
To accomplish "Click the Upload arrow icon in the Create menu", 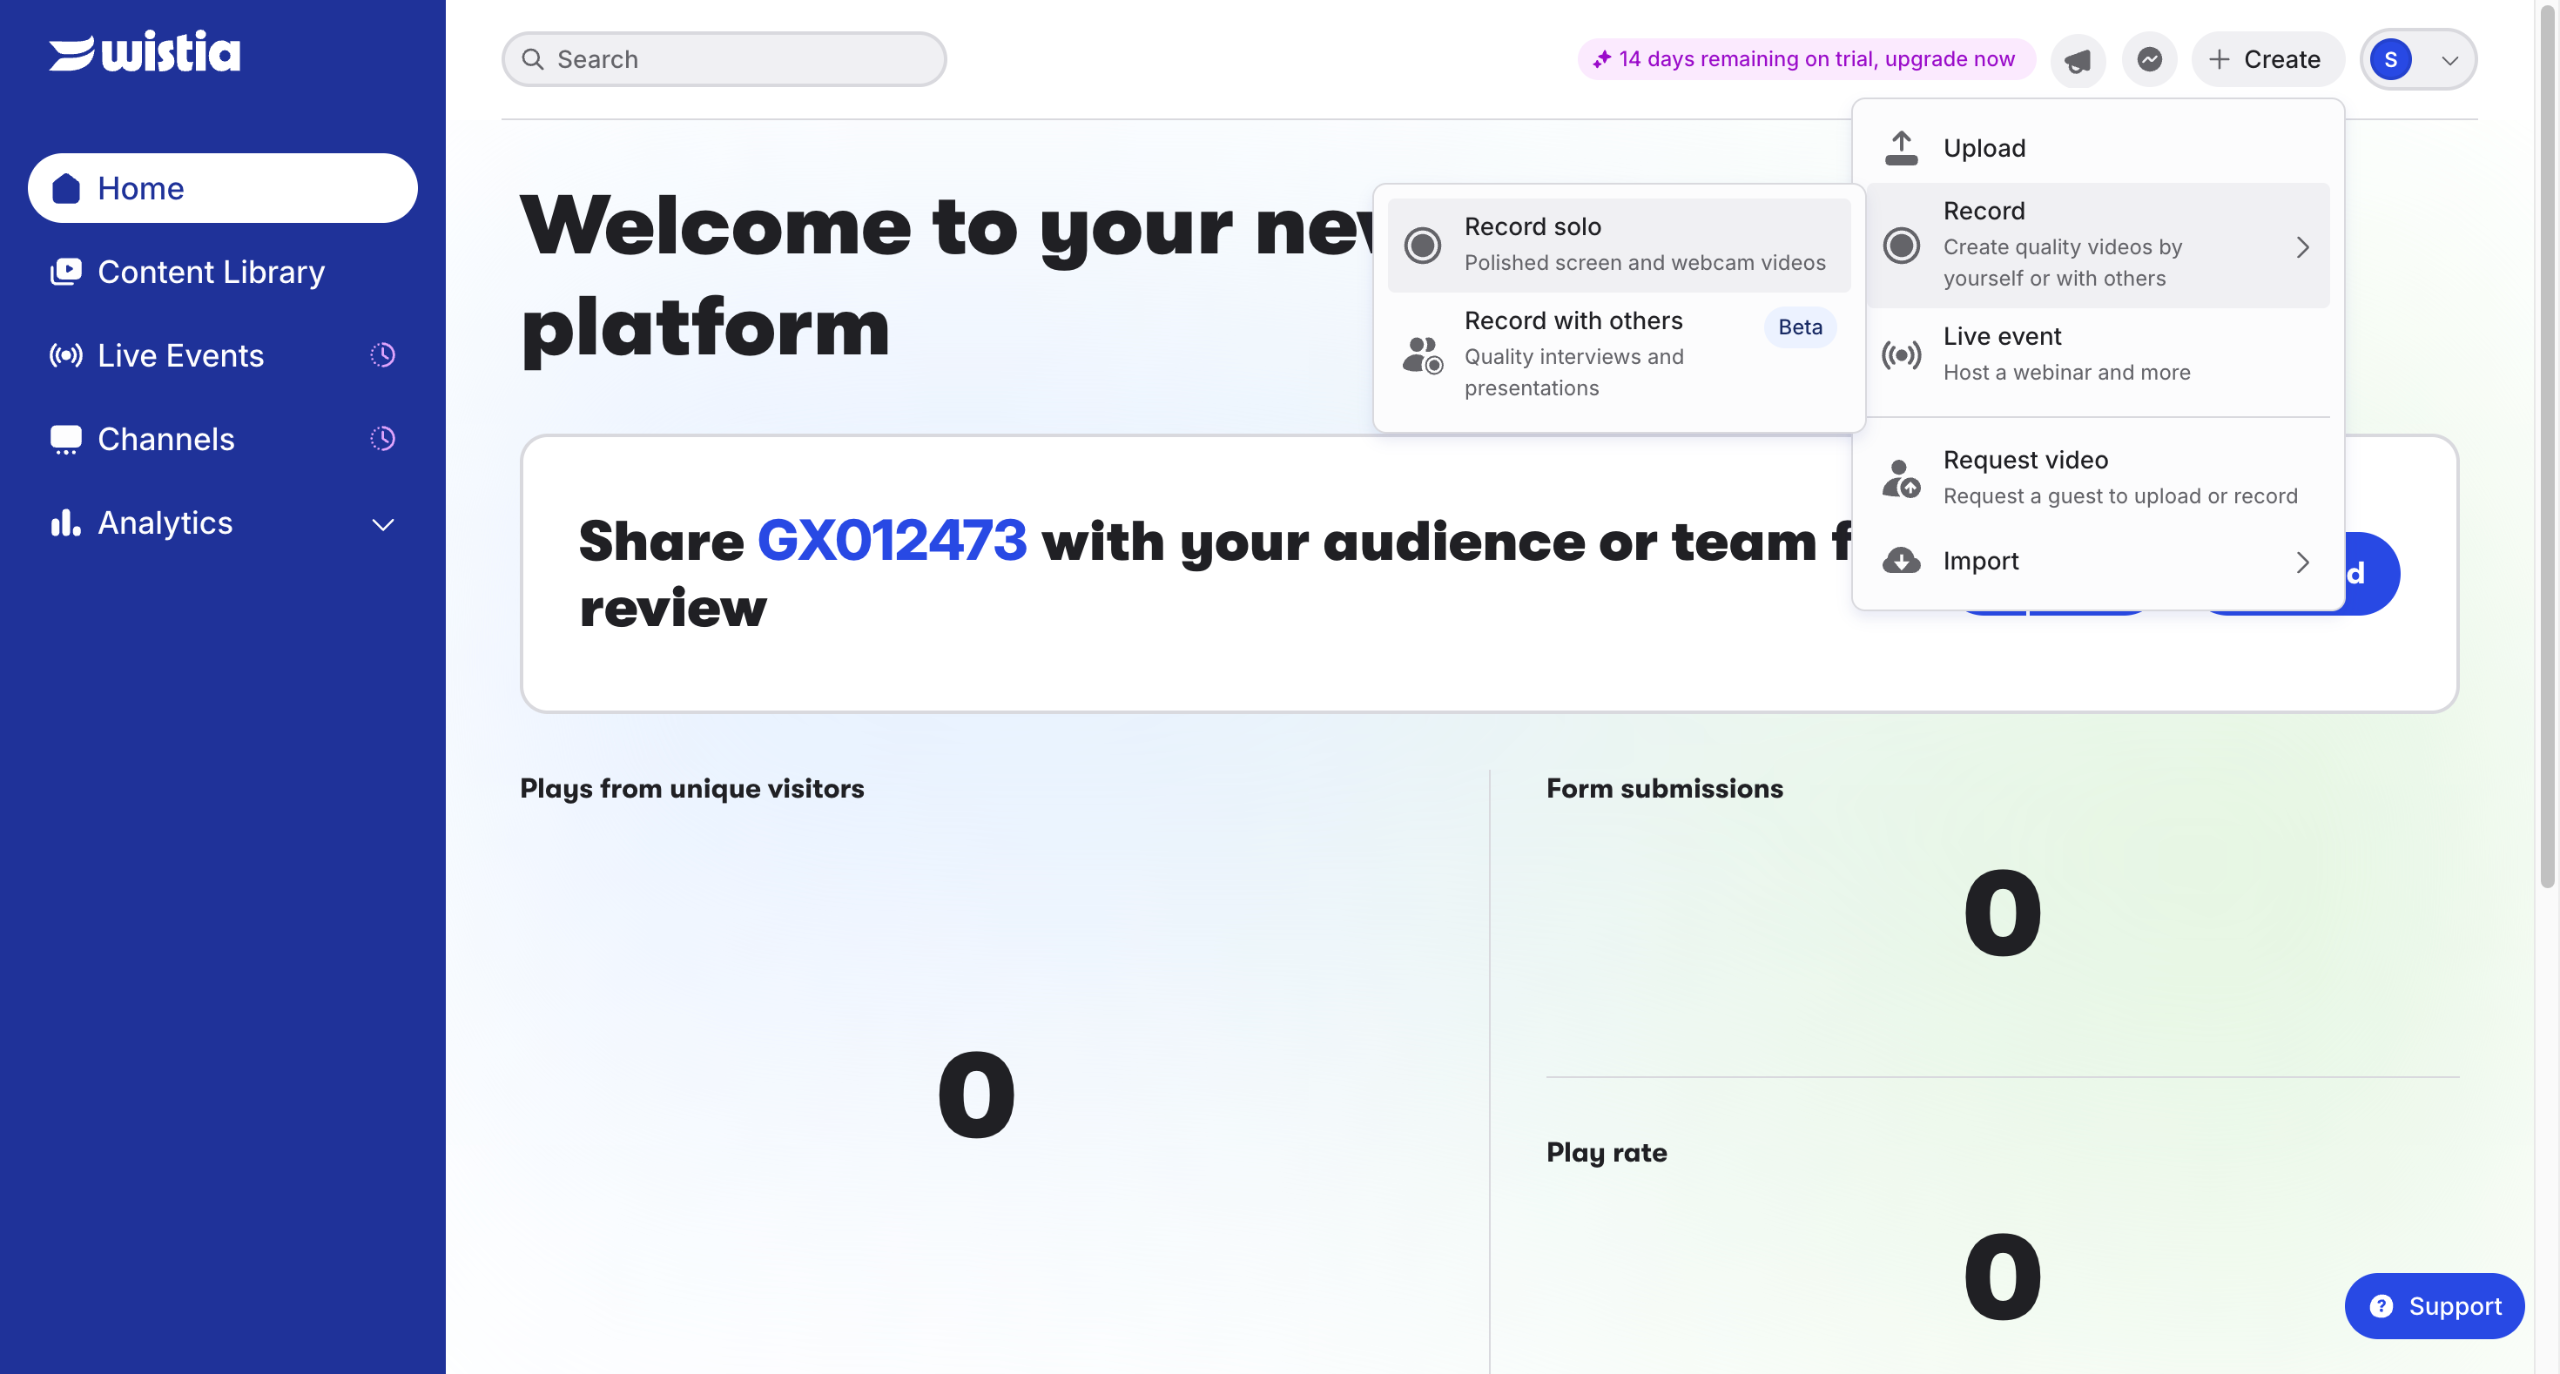I will point(1901,148).
